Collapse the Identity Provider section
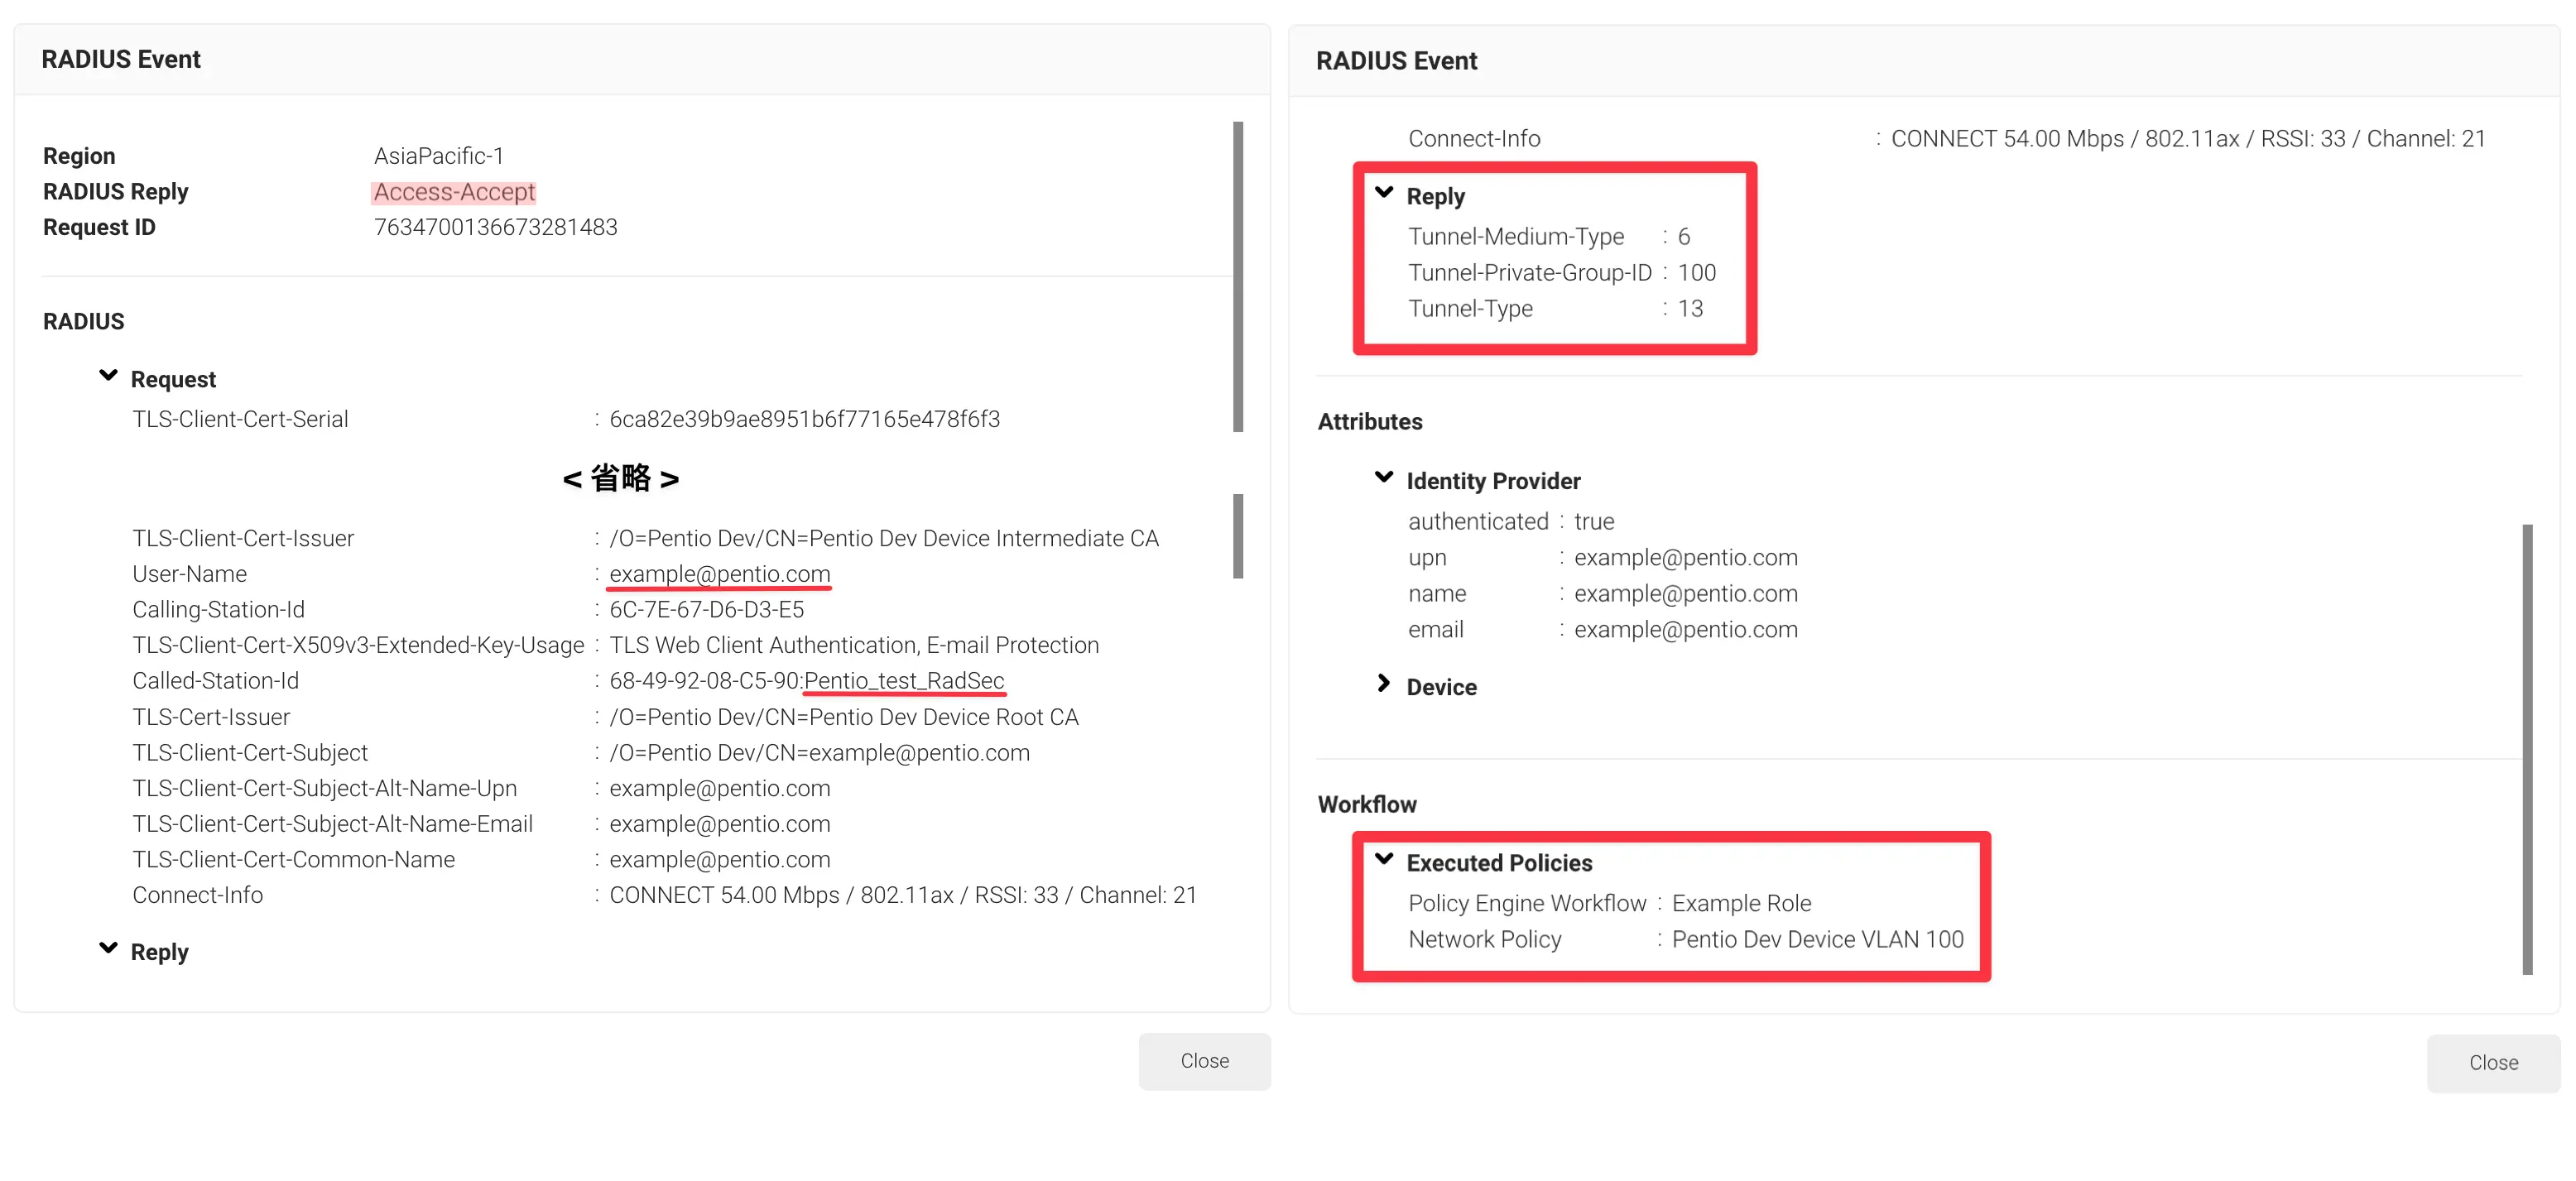The width and height of the screenshot is (2576, 1181). pos(1384,478)
